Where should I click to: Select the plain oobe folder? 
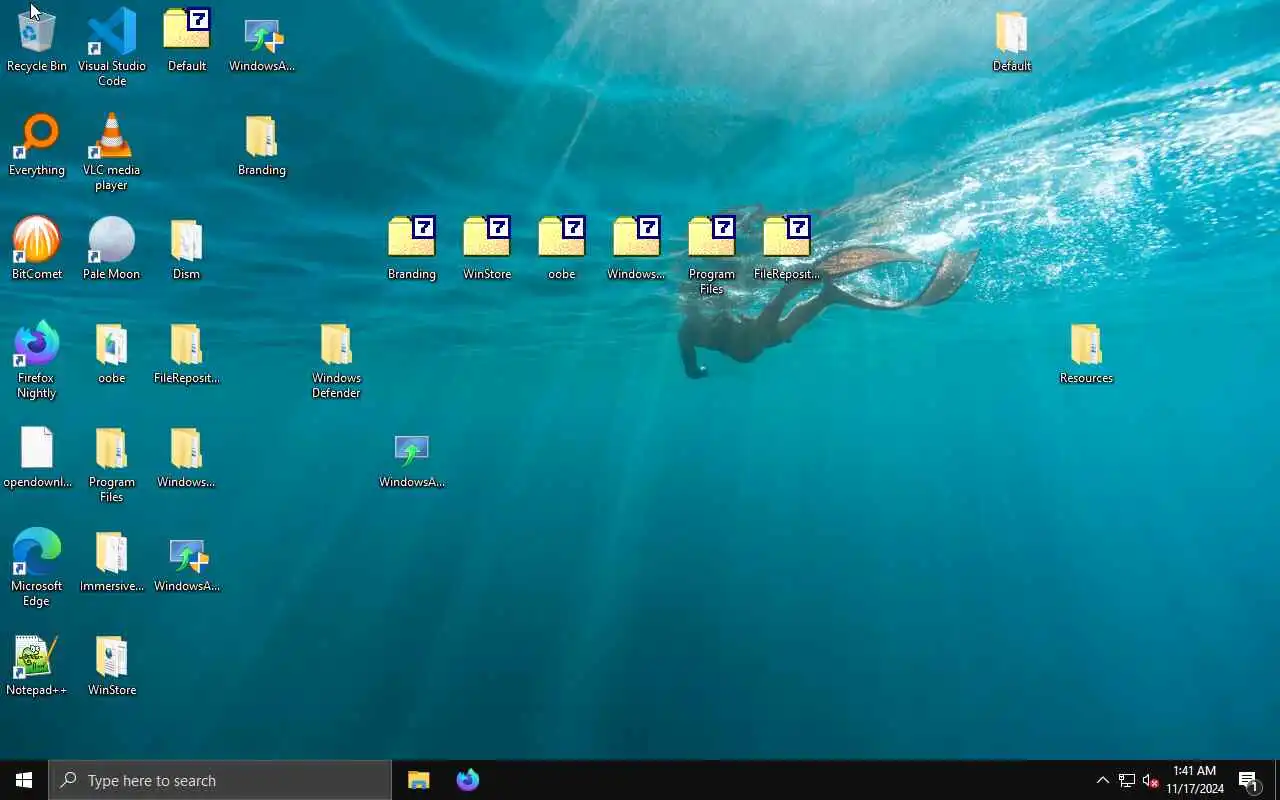112,352
